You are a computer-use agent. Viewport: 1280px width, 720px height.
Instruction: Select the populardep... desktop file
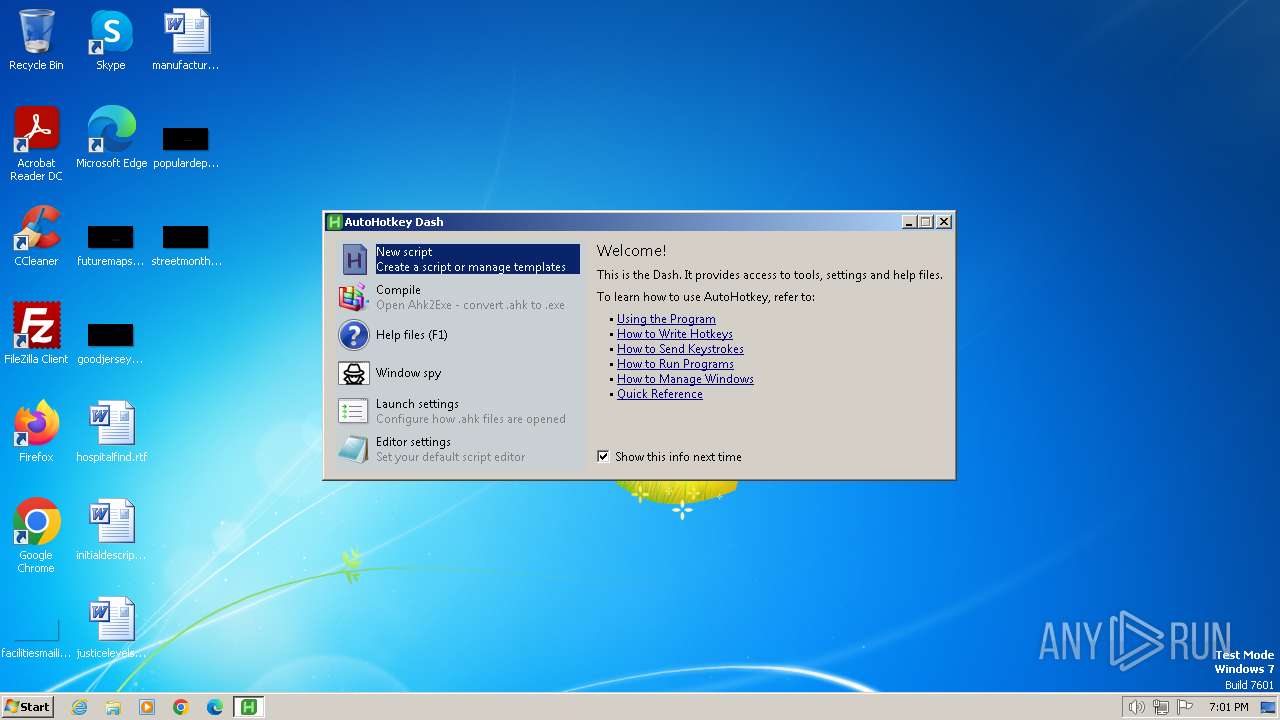(186, 146)
